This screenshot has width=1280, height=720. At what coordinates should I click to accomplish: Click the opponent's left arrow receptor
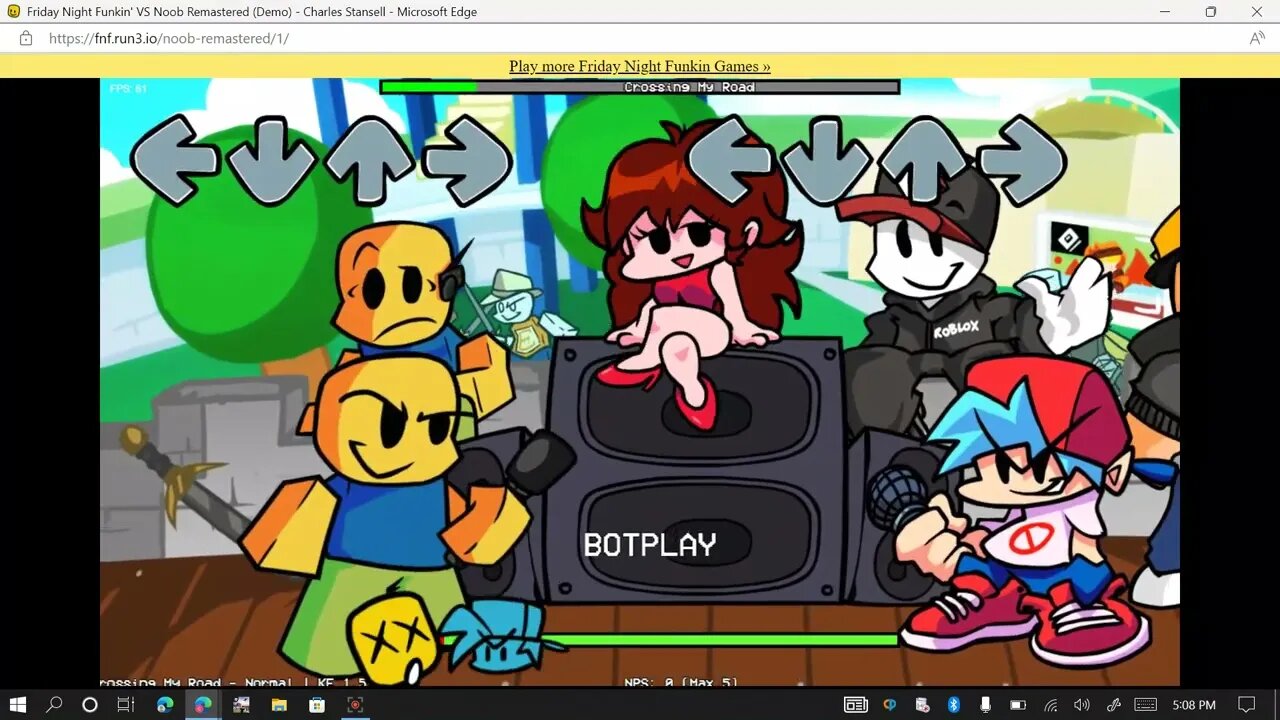174,160
